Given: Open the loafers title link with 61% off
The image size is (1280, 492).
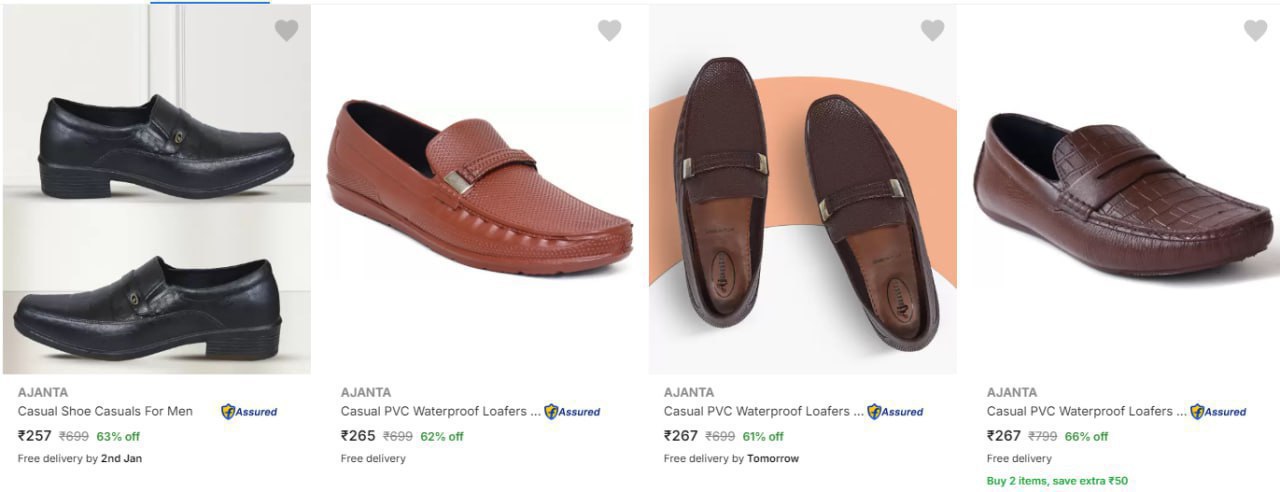Looking at the screenshot, I should pos(763,411).
